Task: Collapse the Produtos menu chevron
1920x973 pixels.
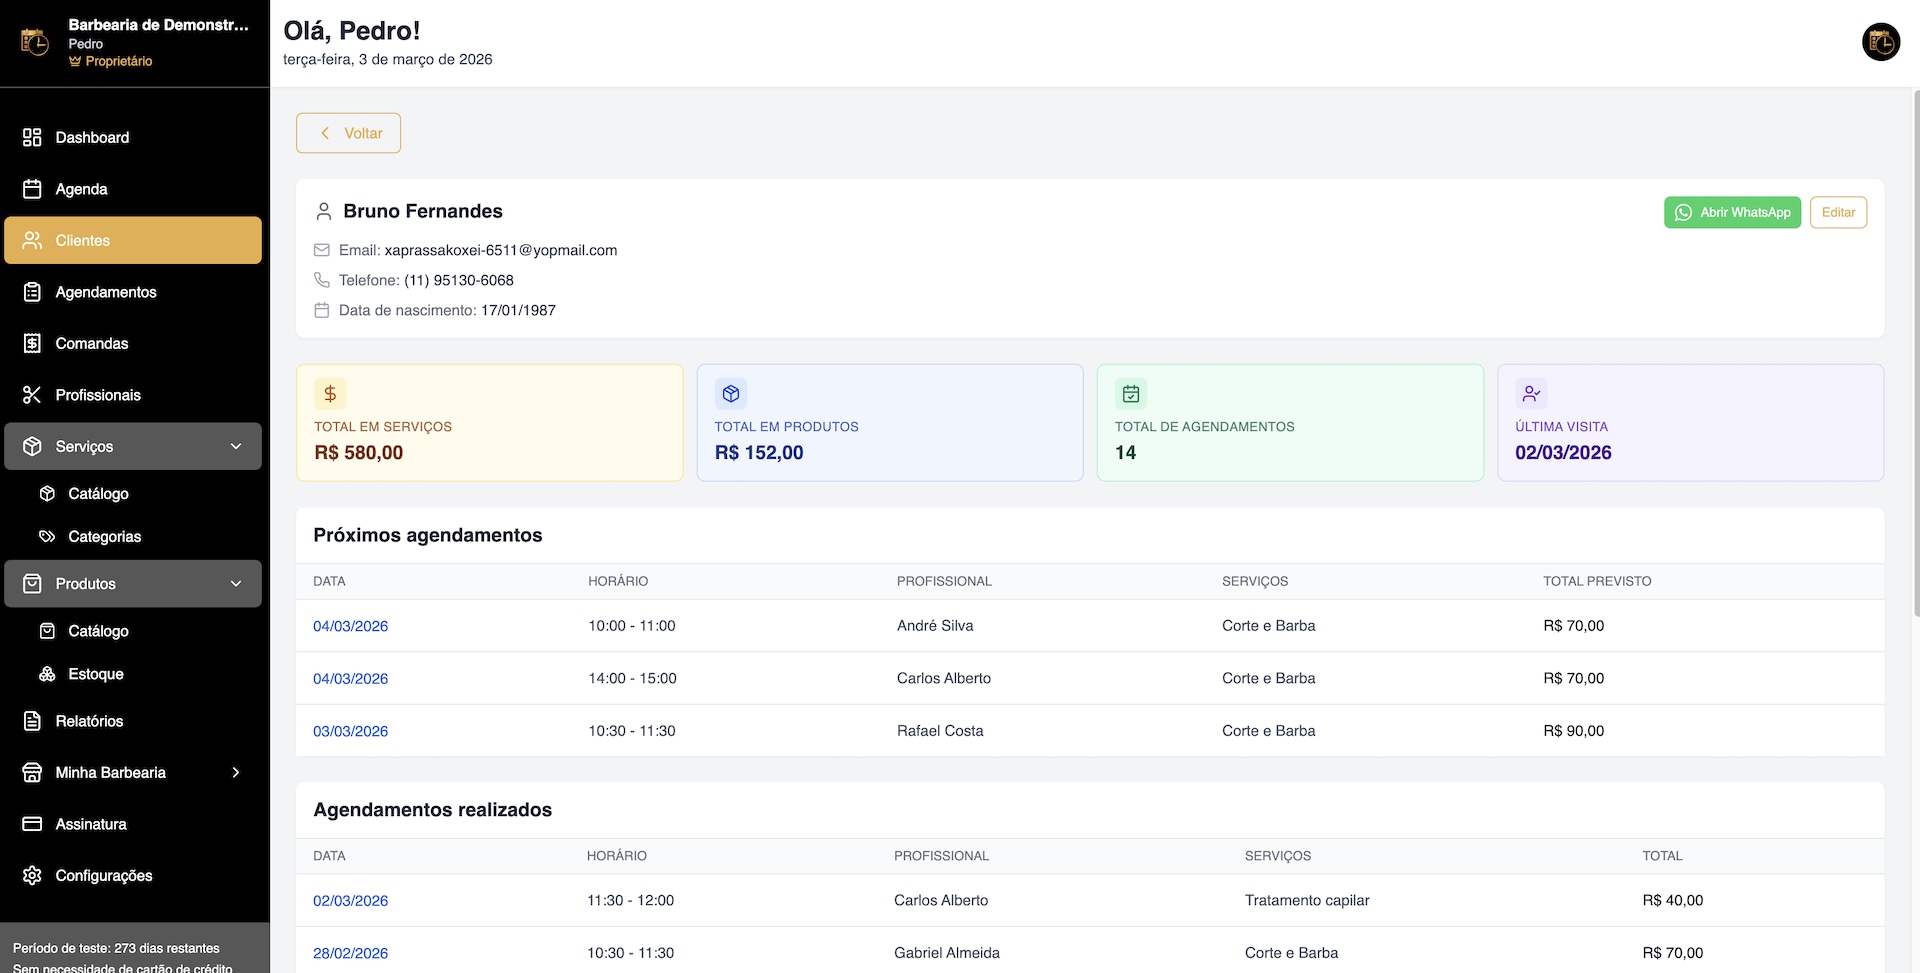Action: [x=236, y=584]
